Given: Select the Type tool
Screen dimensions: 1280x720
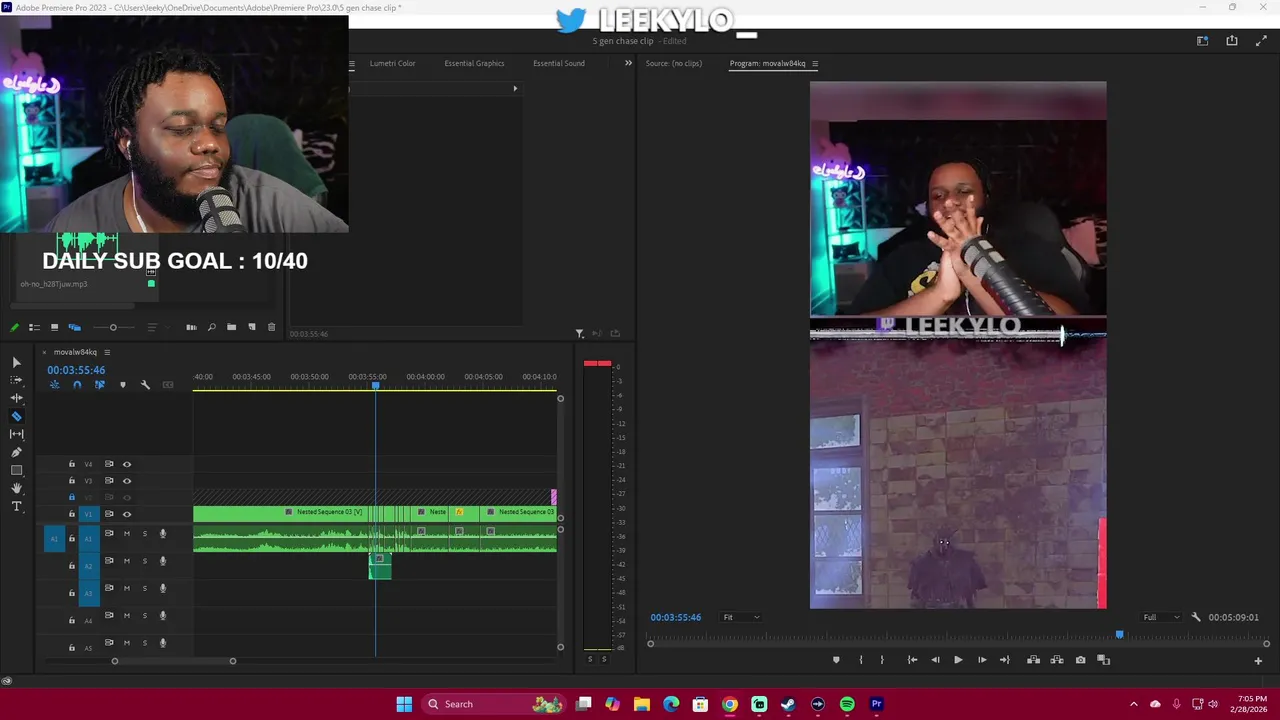Looking at the screenshot, I should 16,506.
